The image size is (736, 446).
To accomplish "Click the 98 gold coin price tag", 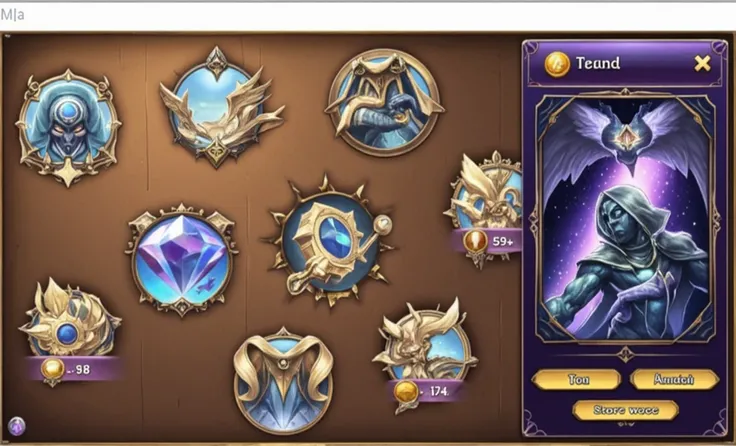I will pyautogui.click(x=72, y=369).
